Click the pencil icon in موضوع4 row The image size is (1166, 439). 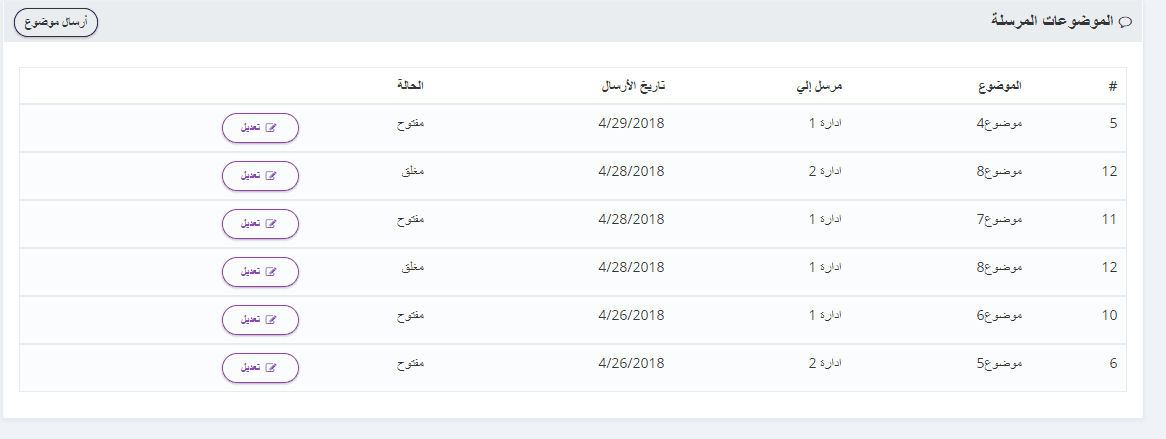pos(270,128)
